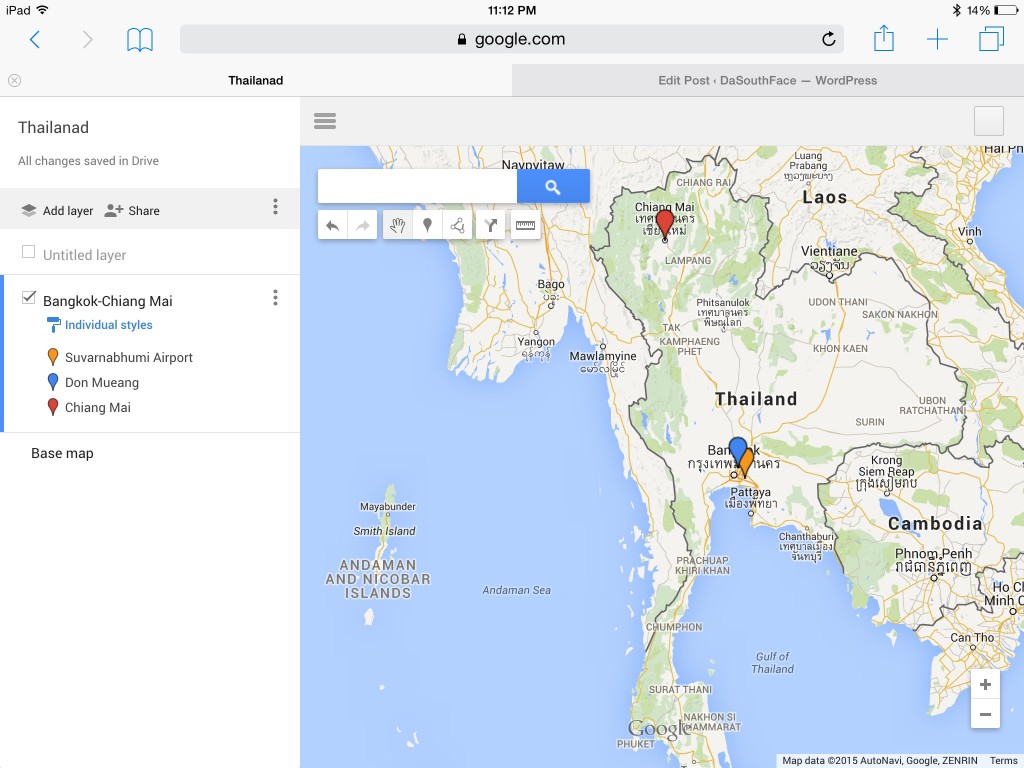Zoom in the map
This screenshot has height=768, width=1024.
click(985, 684)
